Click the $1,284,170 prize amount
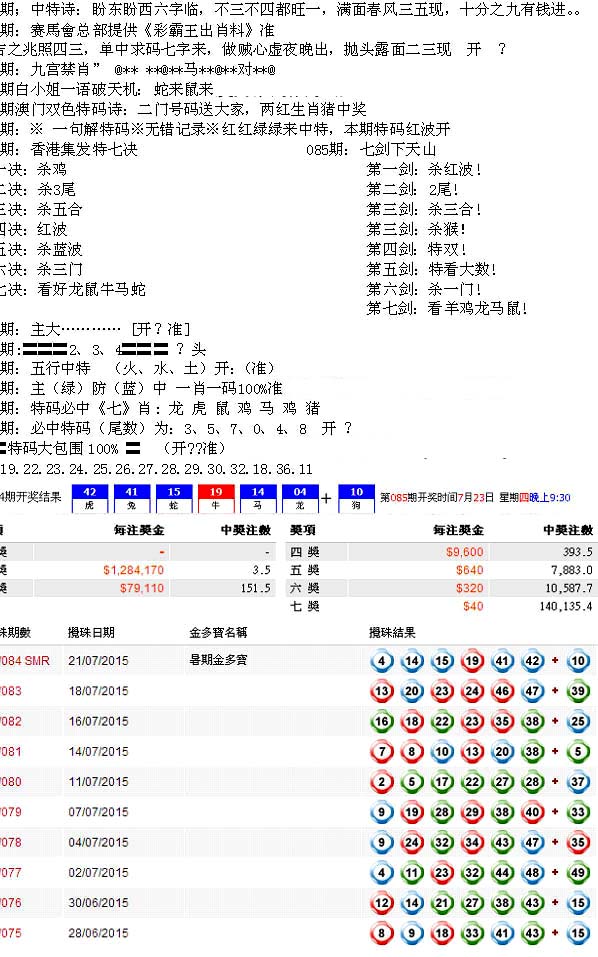The image size is (598, 957). point(134,570)
